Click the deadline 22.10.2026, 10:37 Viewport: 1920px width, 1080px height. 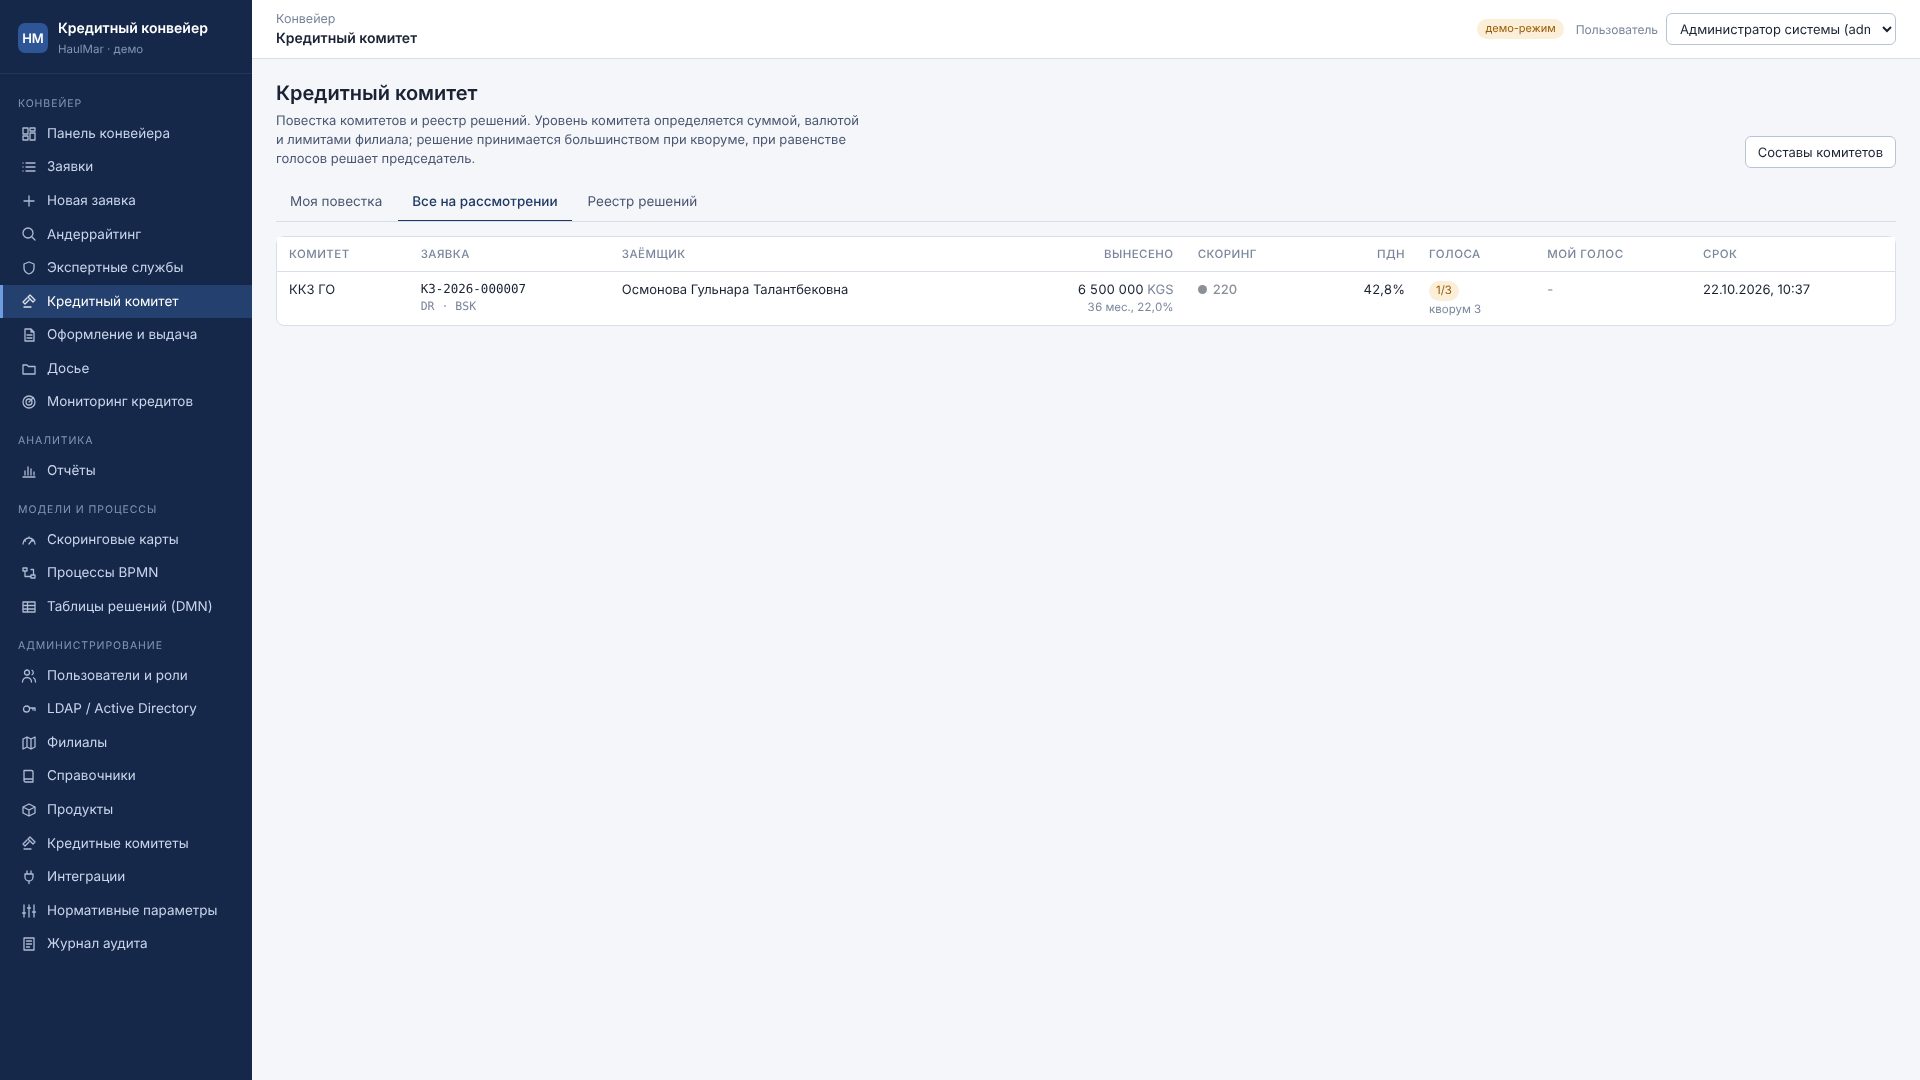1756,290
